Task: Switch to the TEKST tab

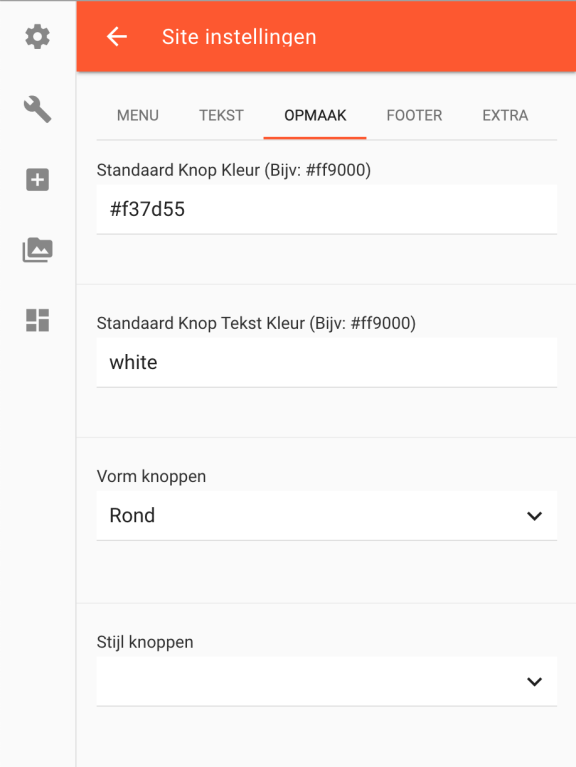Action: [x=221, y=115]
